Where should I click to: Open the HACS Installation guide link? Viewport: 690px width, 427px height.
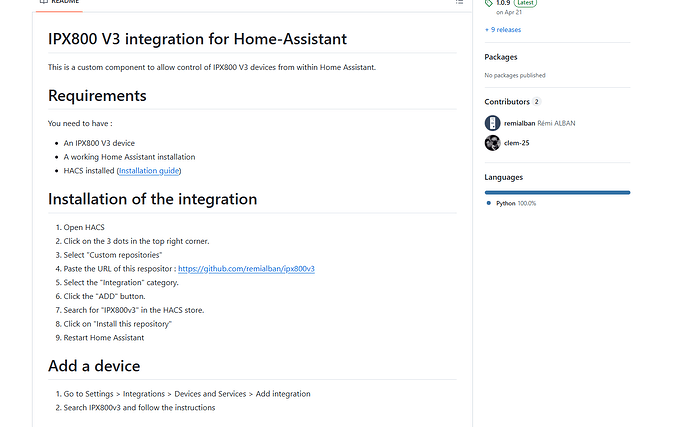click(x=149, y=171)
